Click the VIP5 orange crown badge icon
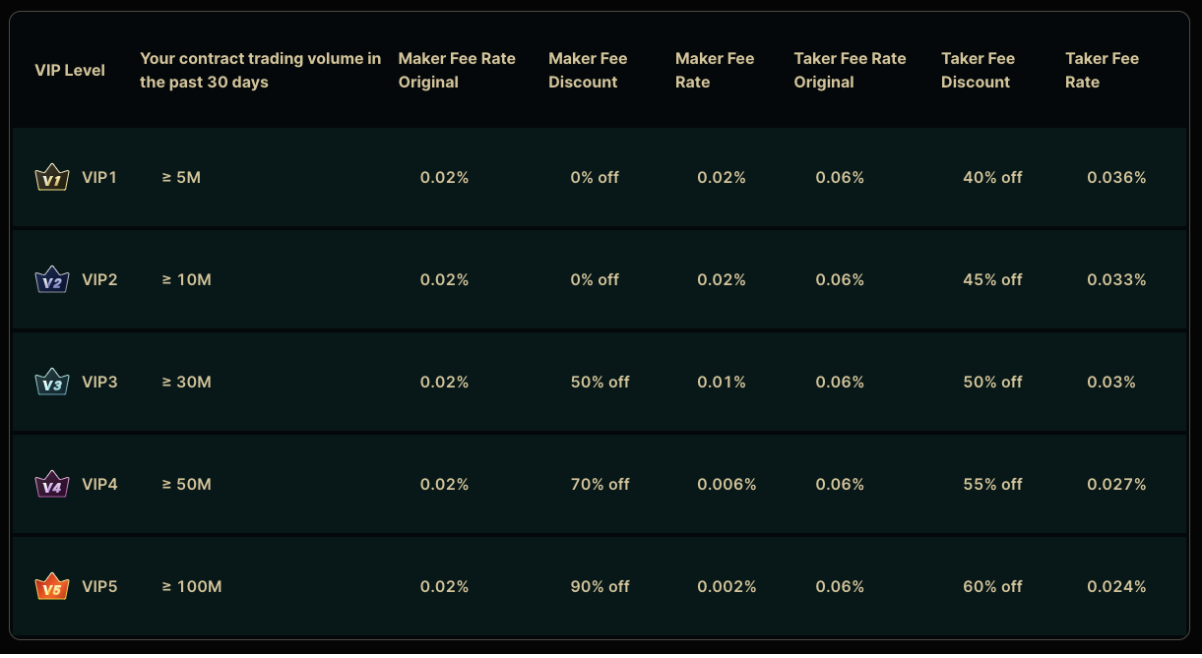1202x658 pixels. (x=52, y=587)
